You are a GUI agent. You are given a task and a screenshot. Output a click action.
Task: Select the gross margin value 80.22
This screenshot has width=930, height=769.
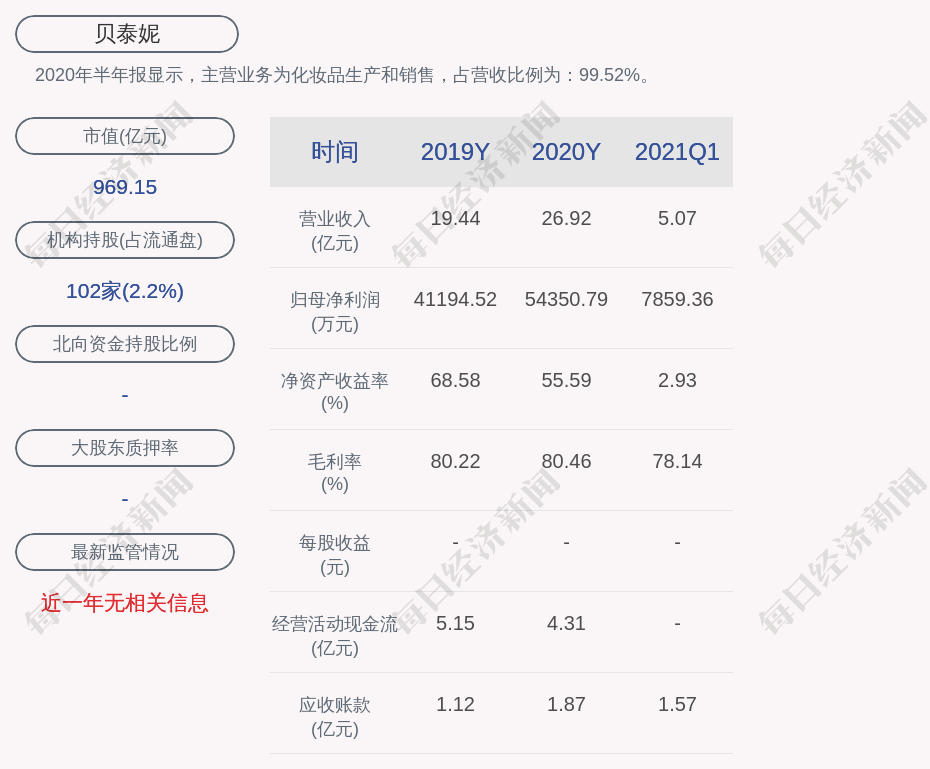[456, 461]
